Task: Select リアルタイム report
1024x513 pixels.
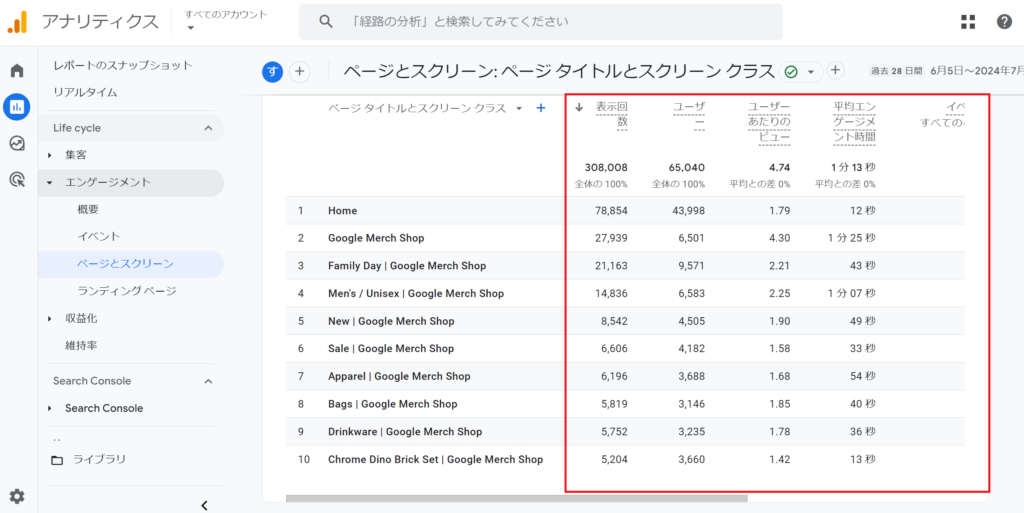Action: (x=85, y=92)
